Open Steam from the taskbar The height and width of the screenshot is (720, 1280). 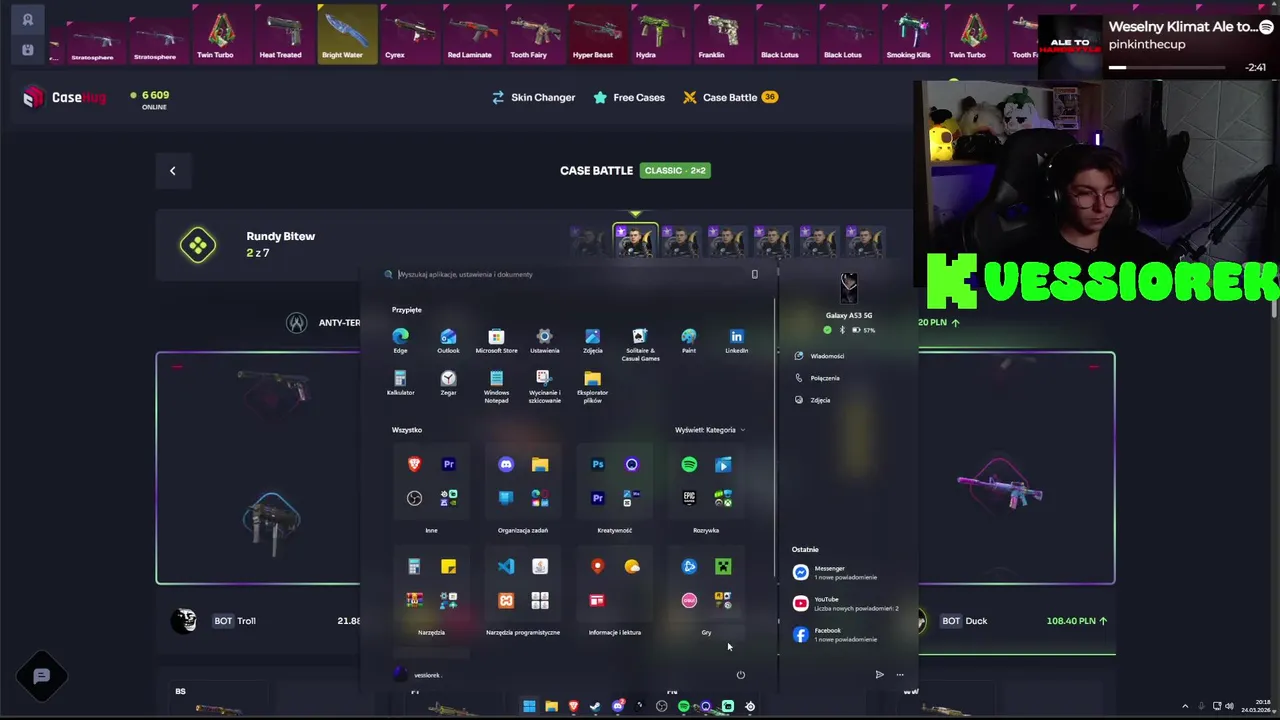(x=595, y=706)
